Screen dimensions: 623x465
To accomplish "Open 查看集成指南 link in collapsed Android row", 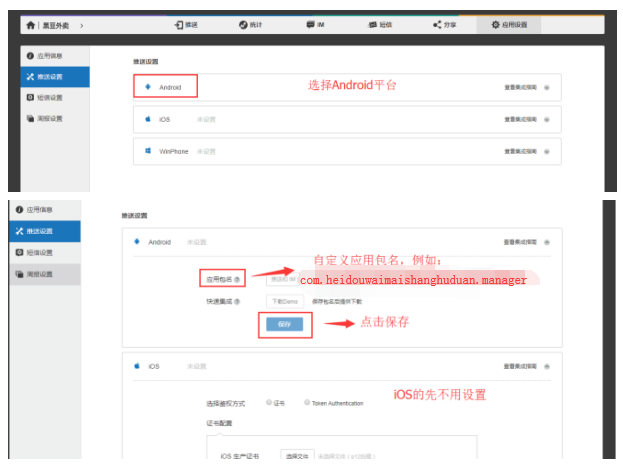I will click(520, 87).
